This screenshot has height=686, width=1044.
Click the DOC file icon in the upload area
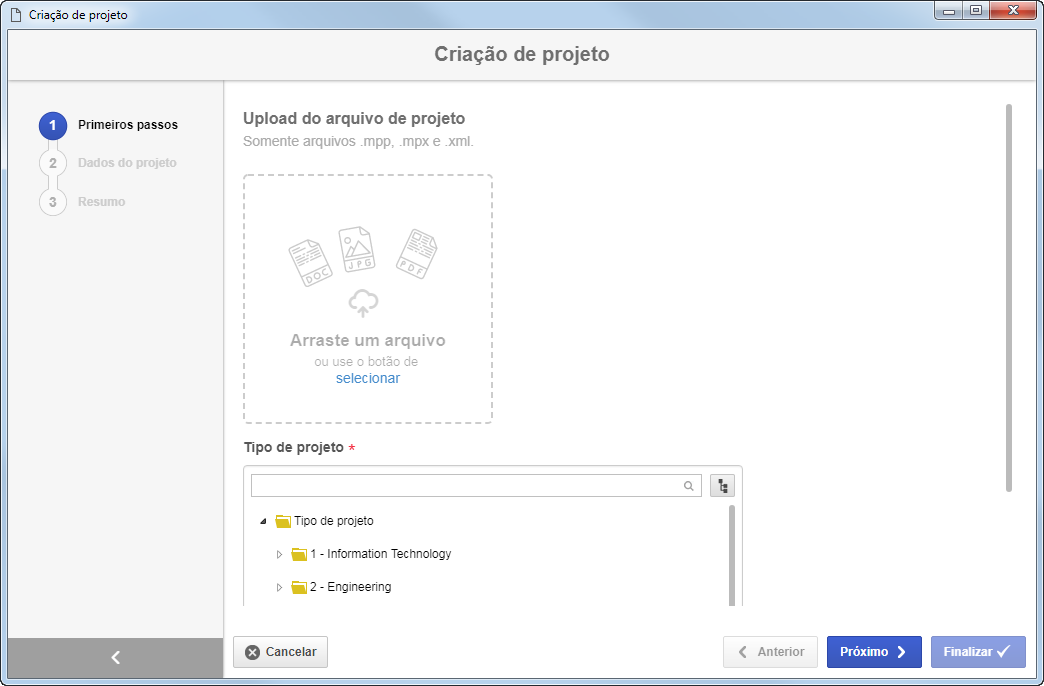(310, 262)
